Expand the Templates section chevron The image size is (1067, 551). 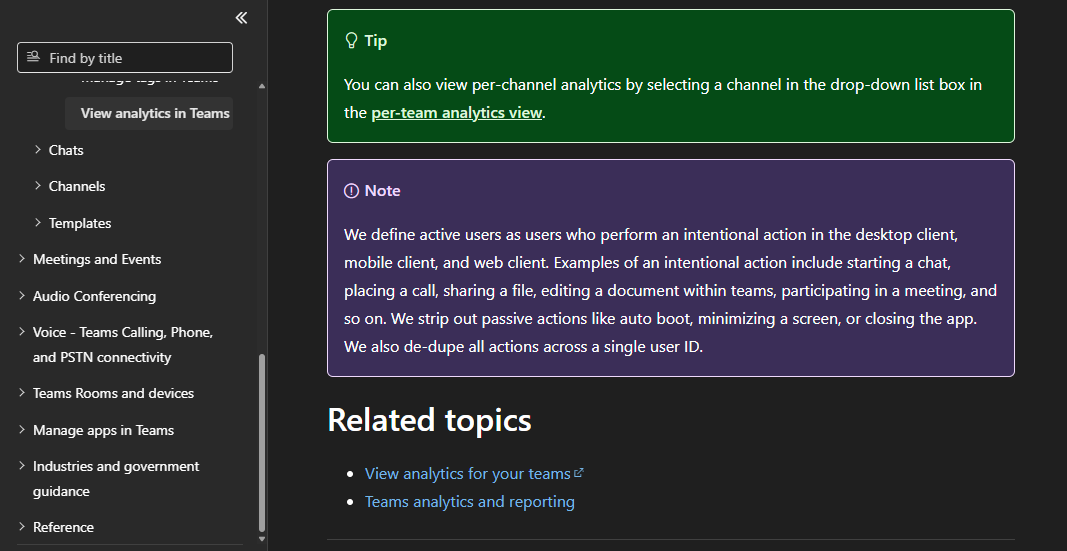point(38,222)
